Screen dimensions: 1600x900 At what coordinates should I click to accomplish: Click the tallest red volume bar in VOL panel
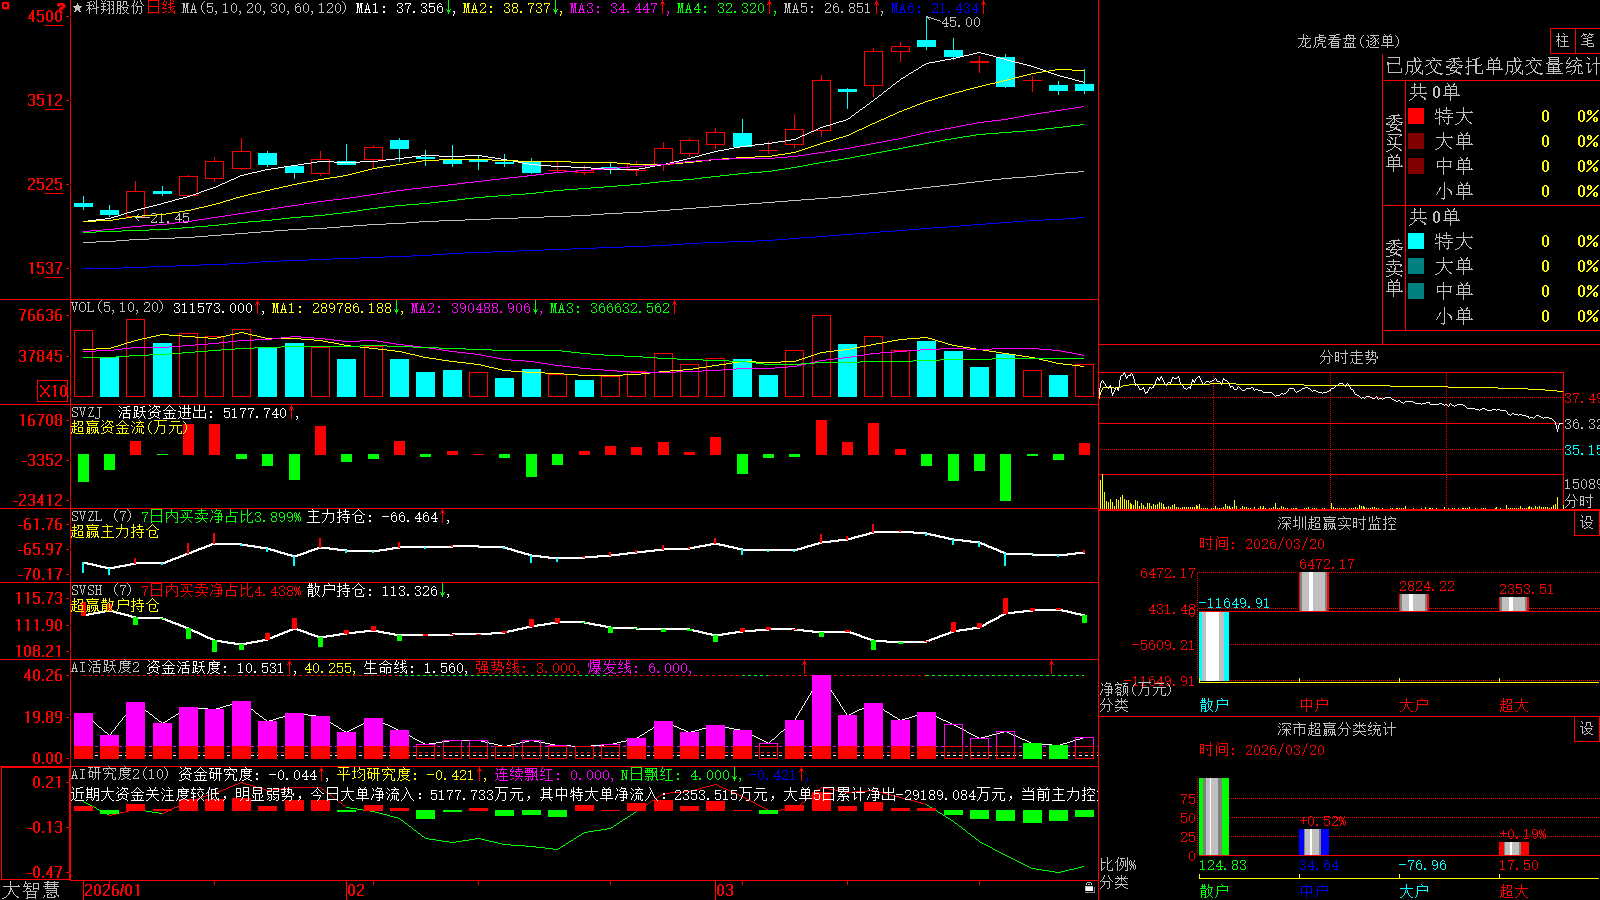[821, 356]
